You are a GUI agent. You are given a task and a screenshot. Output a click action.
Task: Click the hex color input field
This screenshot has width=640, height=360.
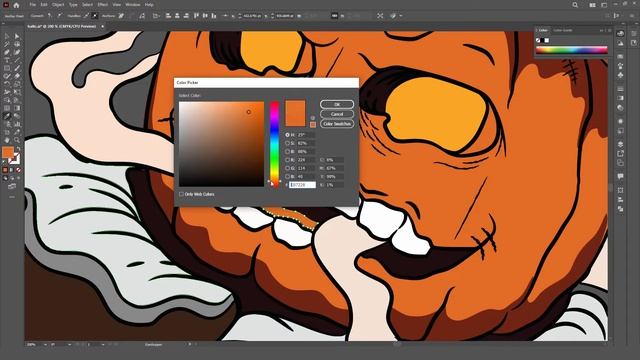[302, 185]
